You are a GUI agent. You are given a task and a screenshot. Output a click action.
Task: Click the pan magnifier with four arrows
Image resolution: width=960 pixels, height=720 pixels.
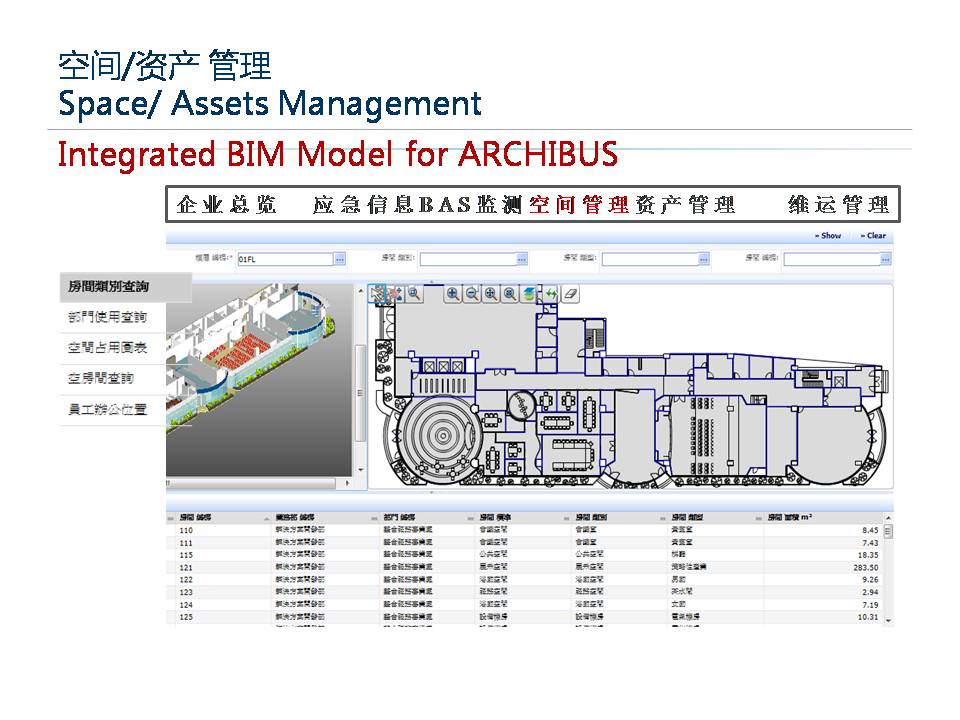click(x=490, y=294)
